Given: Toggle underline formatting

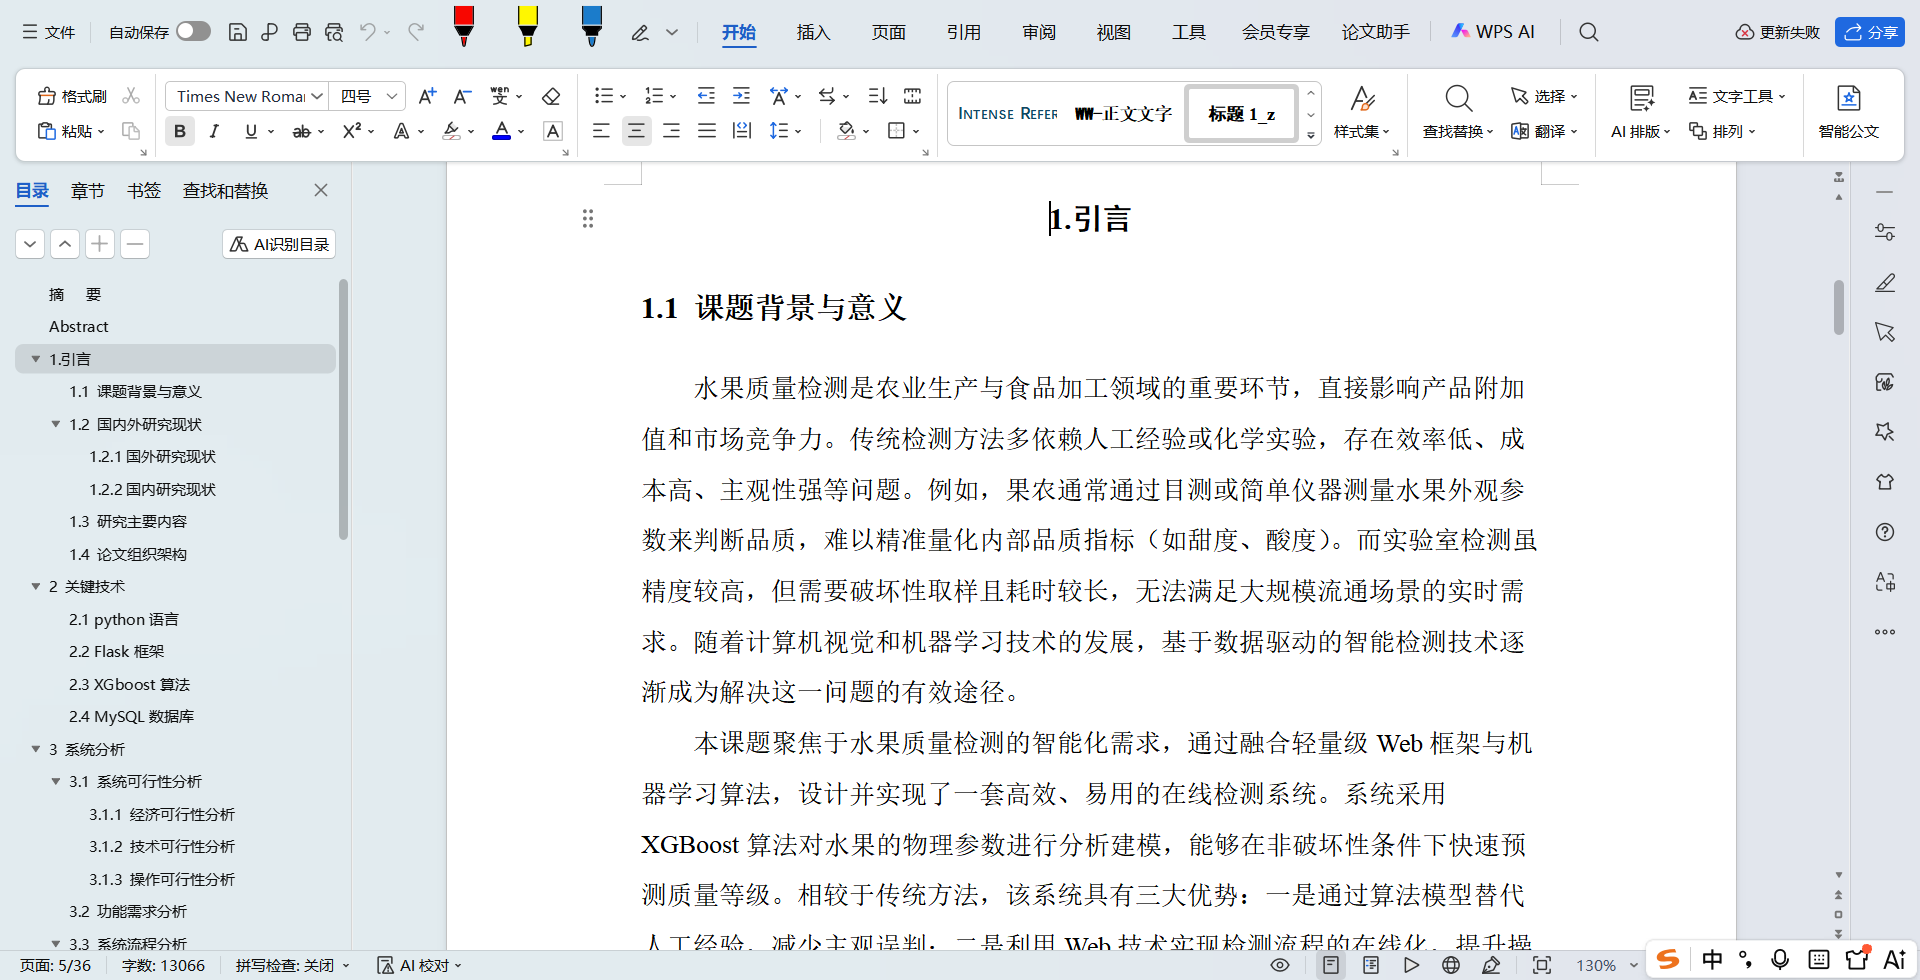Looking at the screenshot, I should pos(251,131).
